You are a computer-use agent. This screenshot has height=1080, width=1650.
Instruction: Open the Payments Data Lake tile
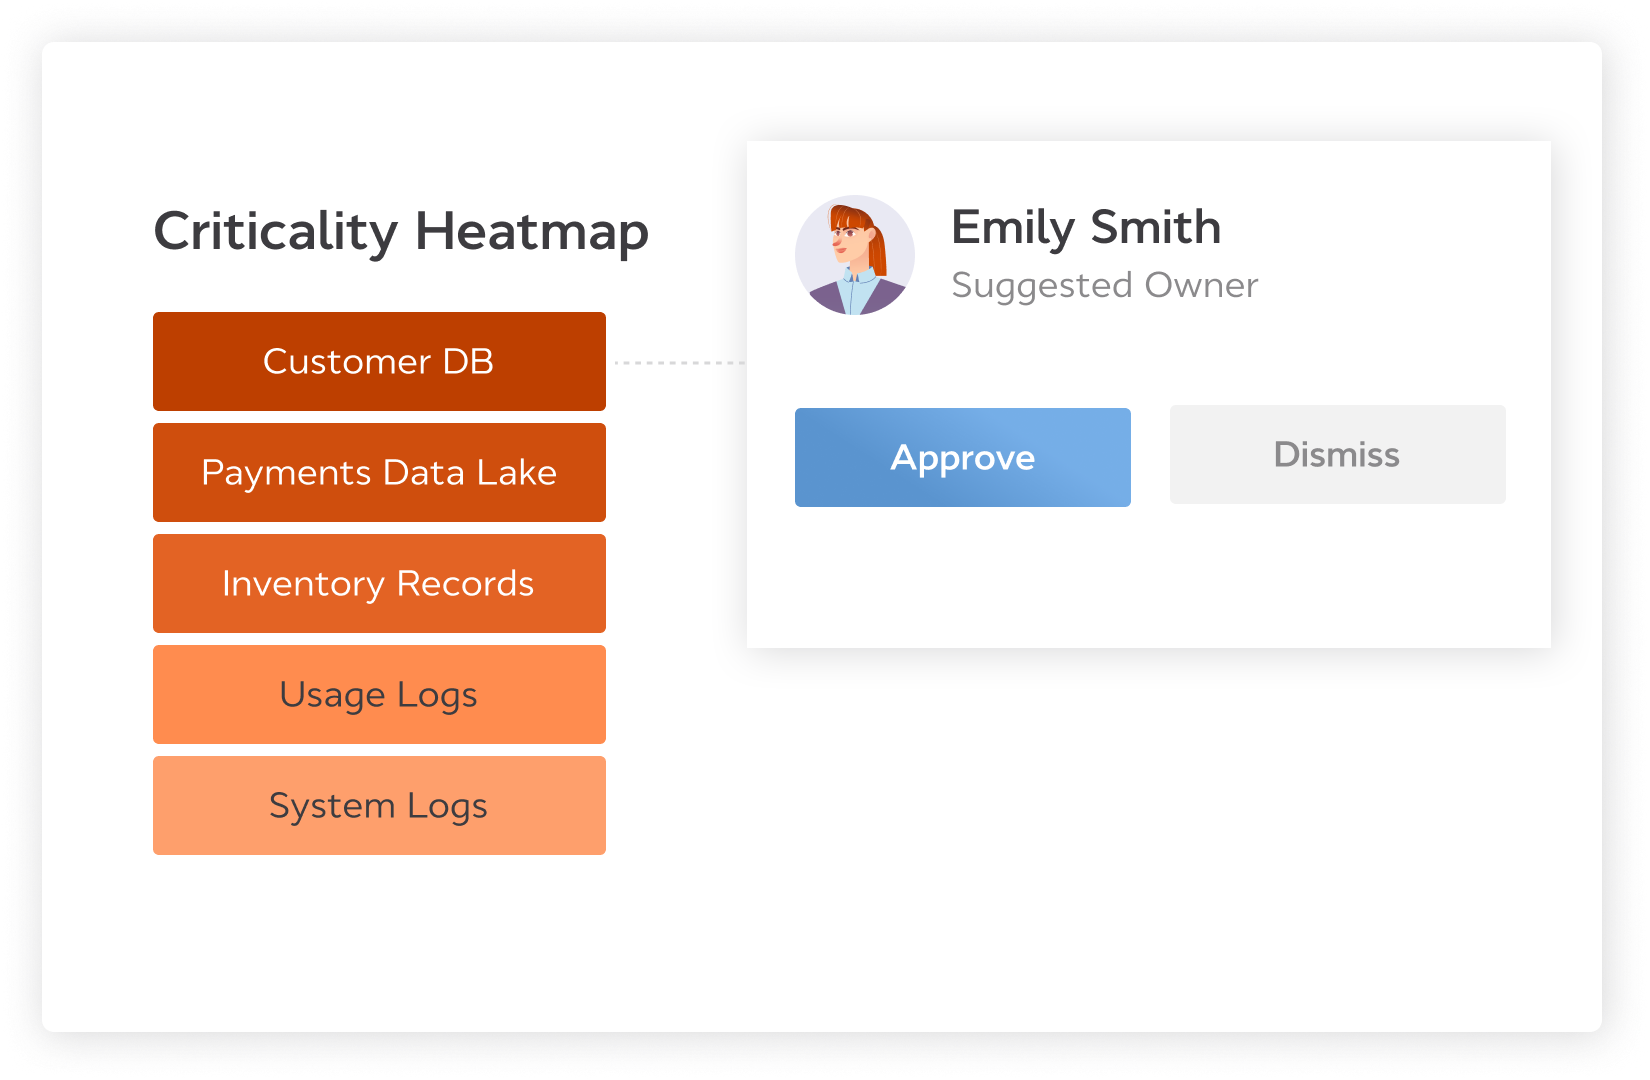pos(379,472)
